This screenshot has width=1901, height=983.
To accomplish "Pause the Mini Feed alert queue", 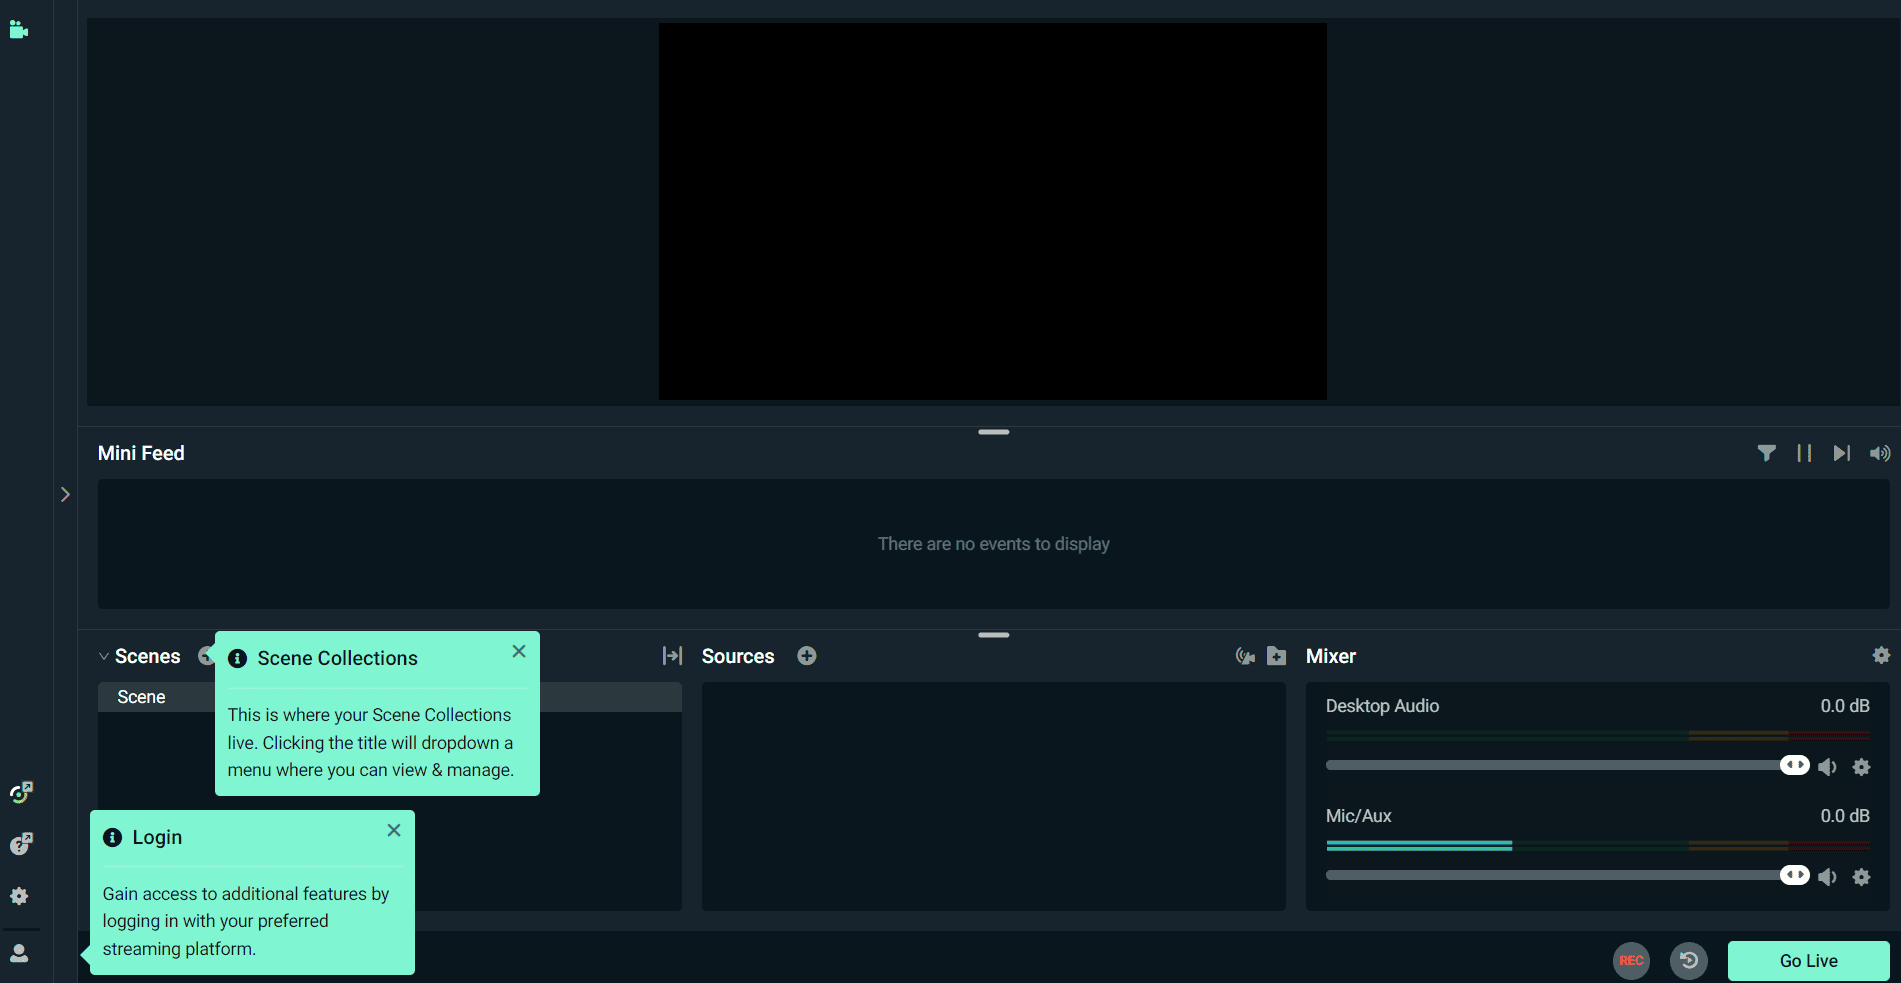I will [1804, 454].
